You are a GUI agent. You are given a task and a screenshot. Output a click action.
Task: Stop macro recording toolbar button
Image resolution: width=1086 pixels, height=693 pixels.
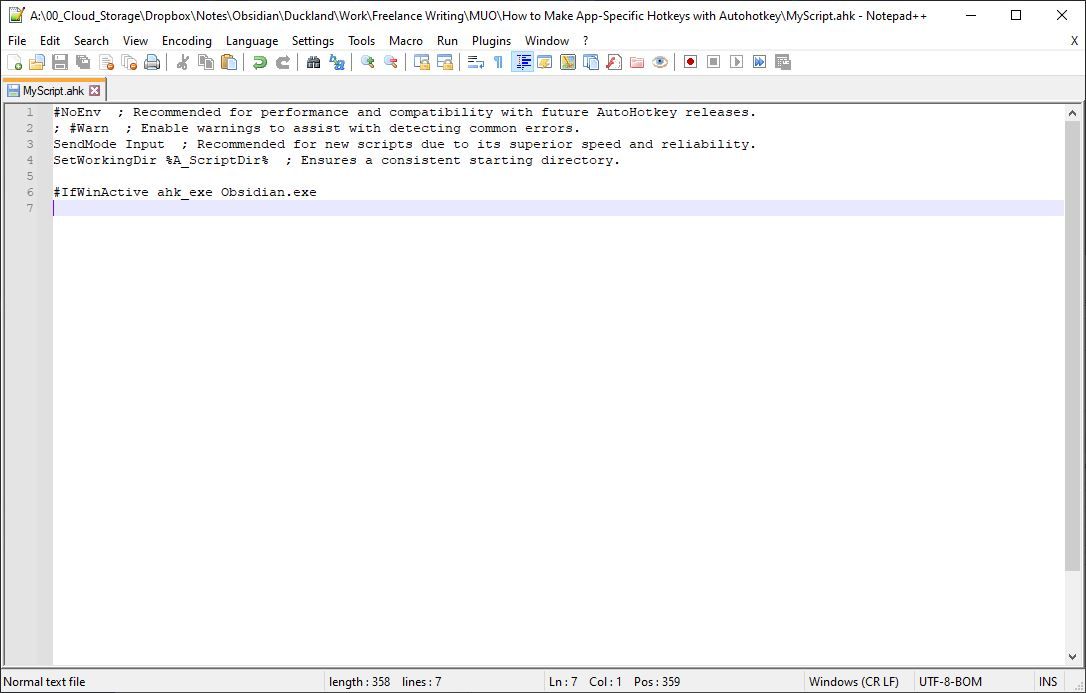click(713, 62)
